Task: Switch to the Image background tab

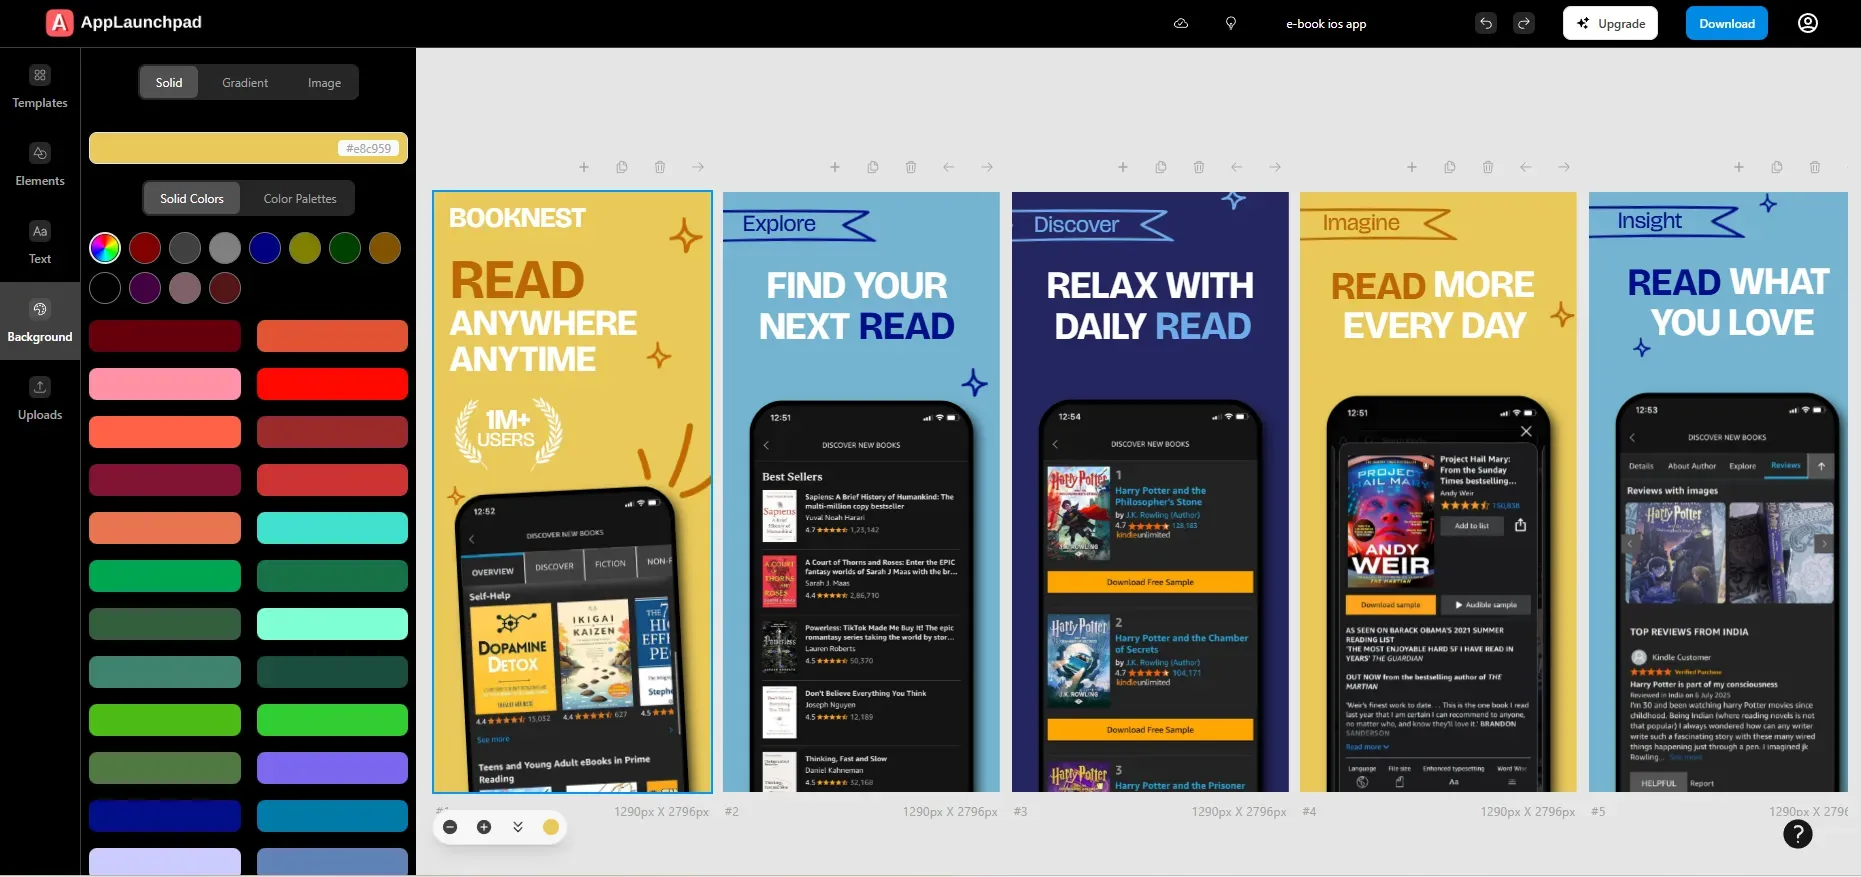Action: click(x=324, y=82)
